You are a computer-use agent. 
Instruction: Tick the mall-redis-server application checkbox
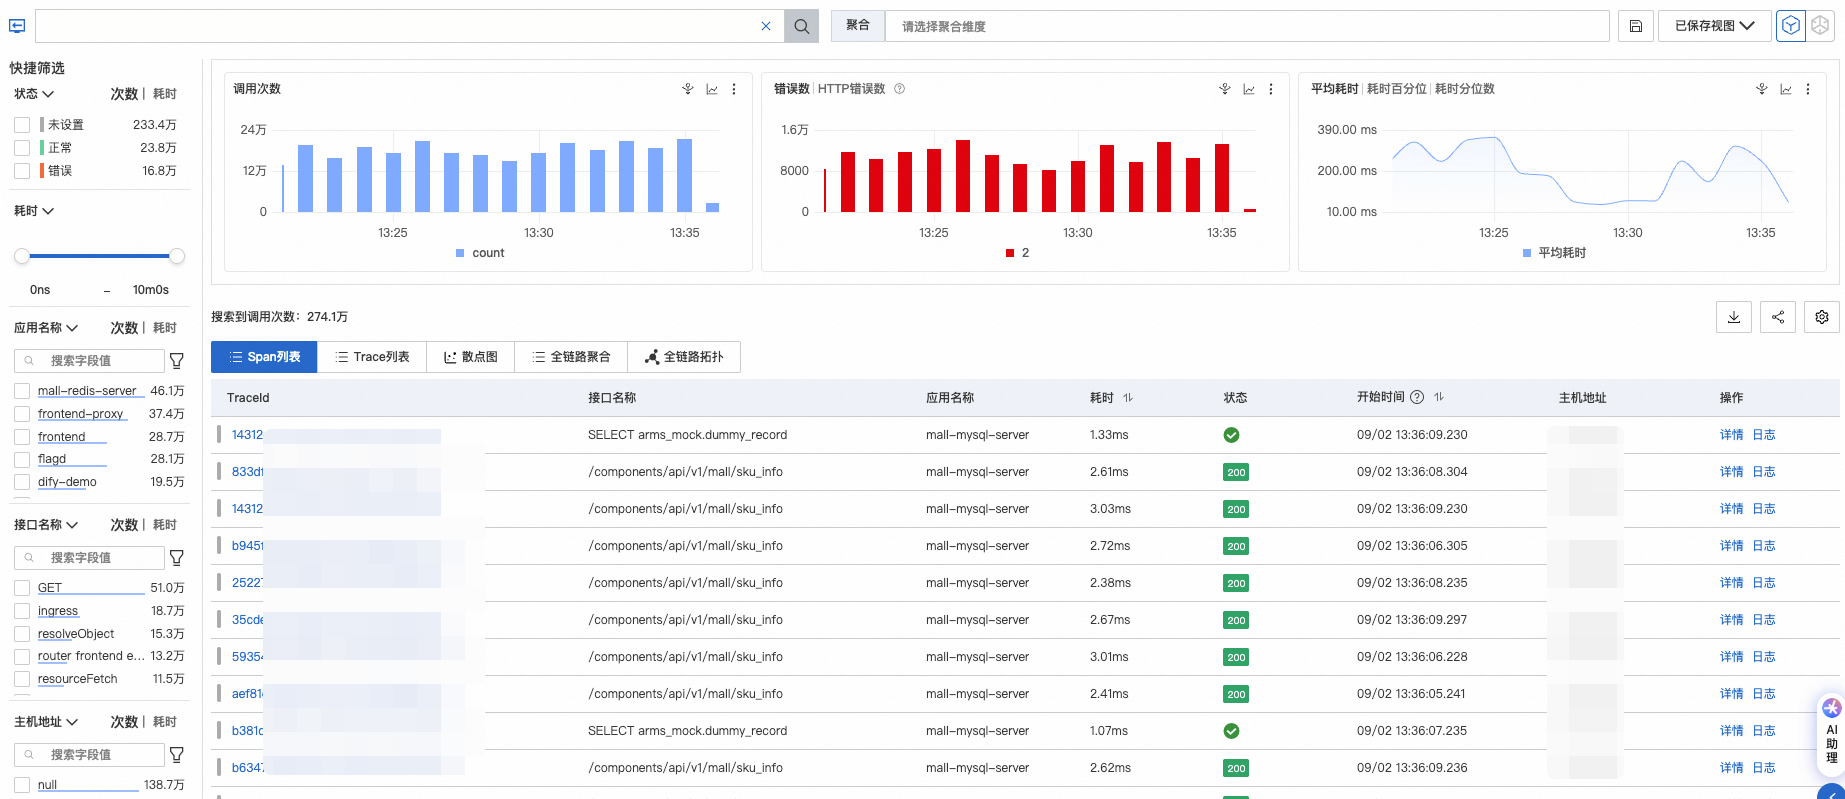click(22, 391)
